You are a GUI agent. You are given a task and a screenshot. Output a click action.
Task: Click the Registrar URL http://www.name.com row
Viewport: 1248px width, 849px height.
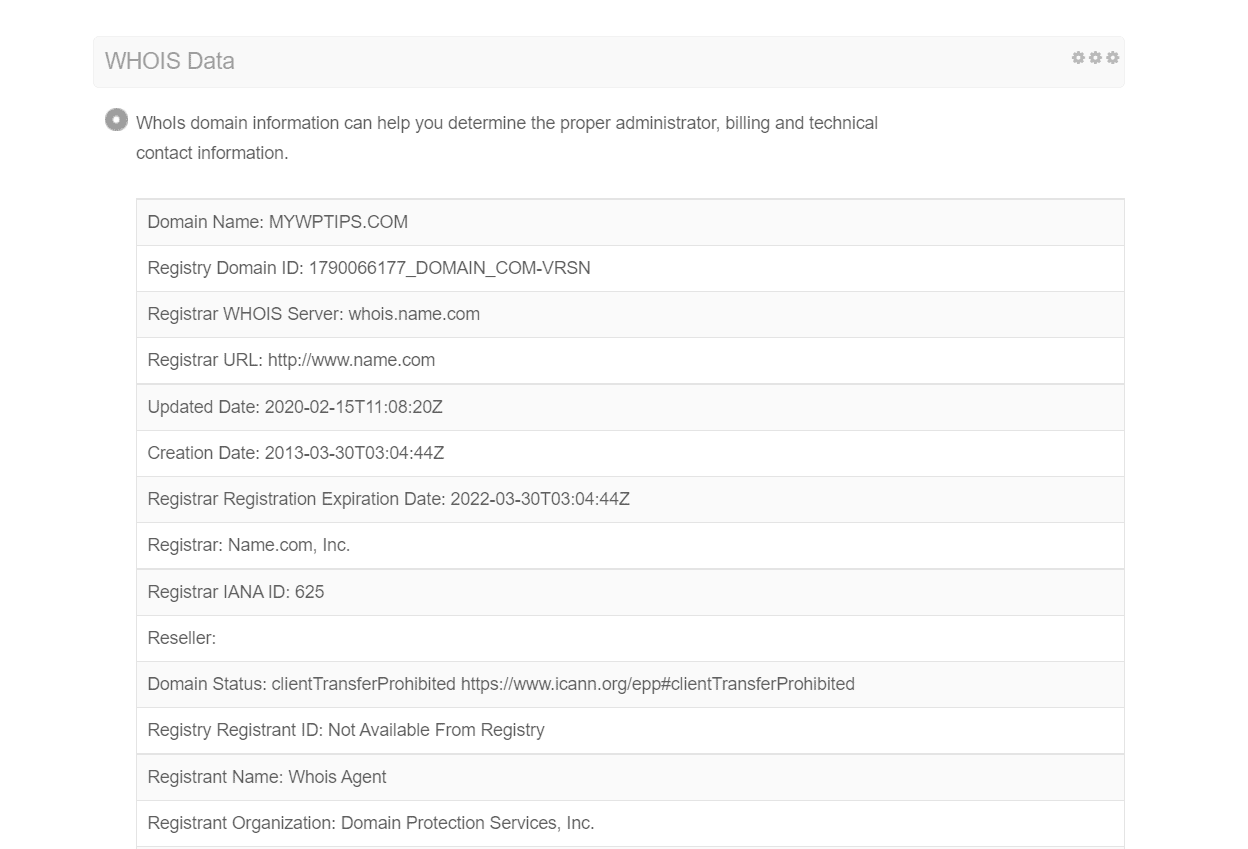pyautogui.click(x=630, y=360)
